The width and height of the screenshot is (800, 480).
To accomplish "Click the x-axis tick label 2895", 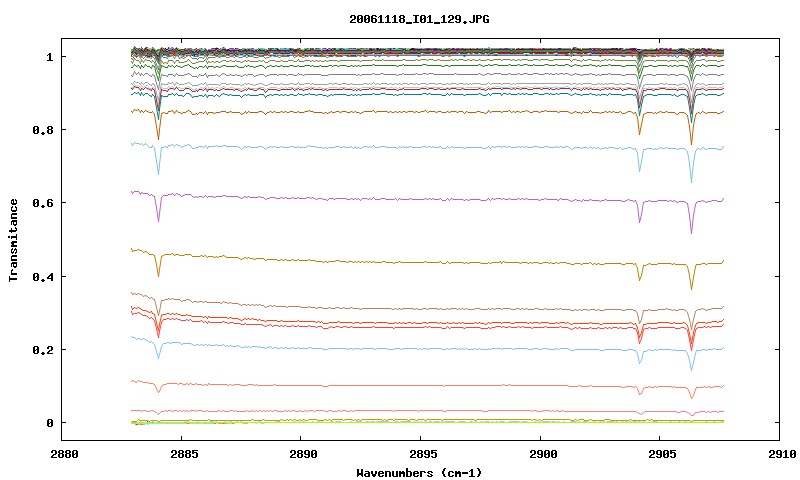I will (422, 454).
